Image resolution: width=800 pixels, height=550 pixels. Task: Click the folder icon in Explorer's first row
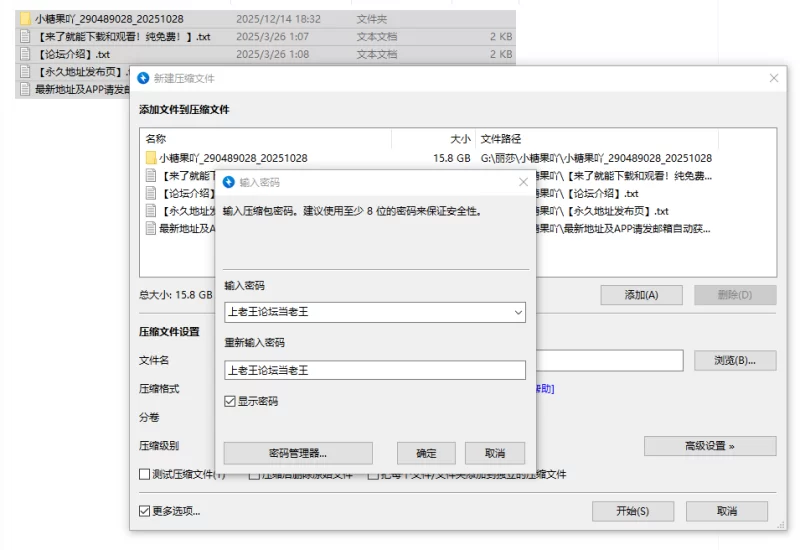pyautogui.click(x=25, y=19)
